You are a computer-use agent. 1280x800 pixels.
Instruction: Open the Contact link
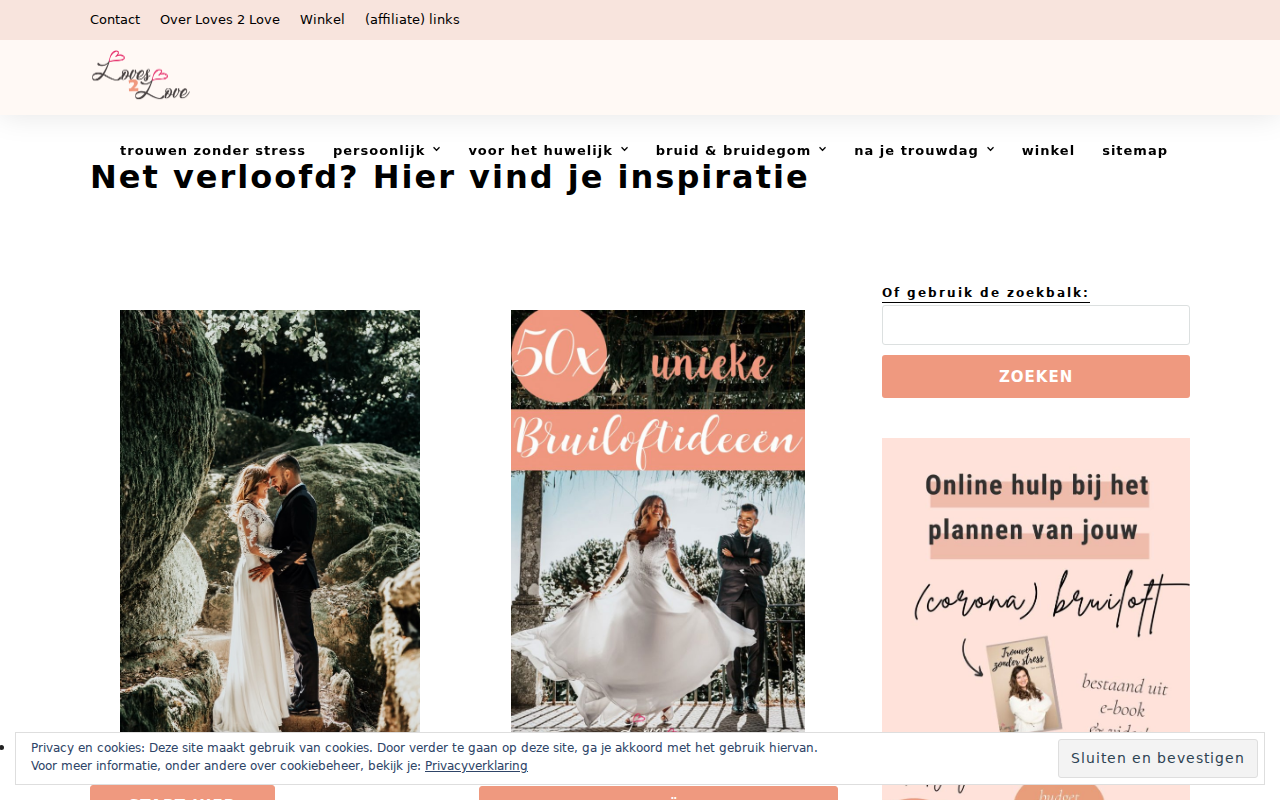[115, 19]
